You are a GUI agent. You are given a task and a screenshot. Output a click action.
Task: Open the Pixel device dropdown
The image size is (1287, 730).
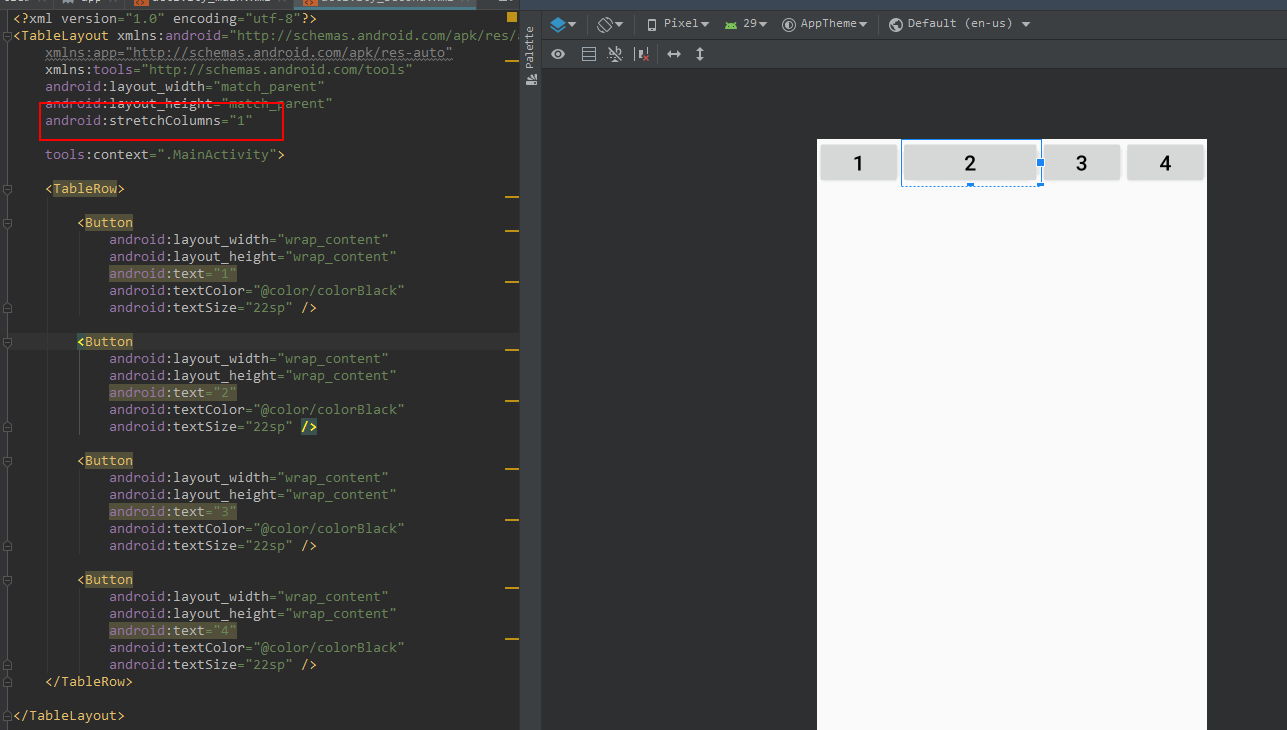(x=678, y=24)
